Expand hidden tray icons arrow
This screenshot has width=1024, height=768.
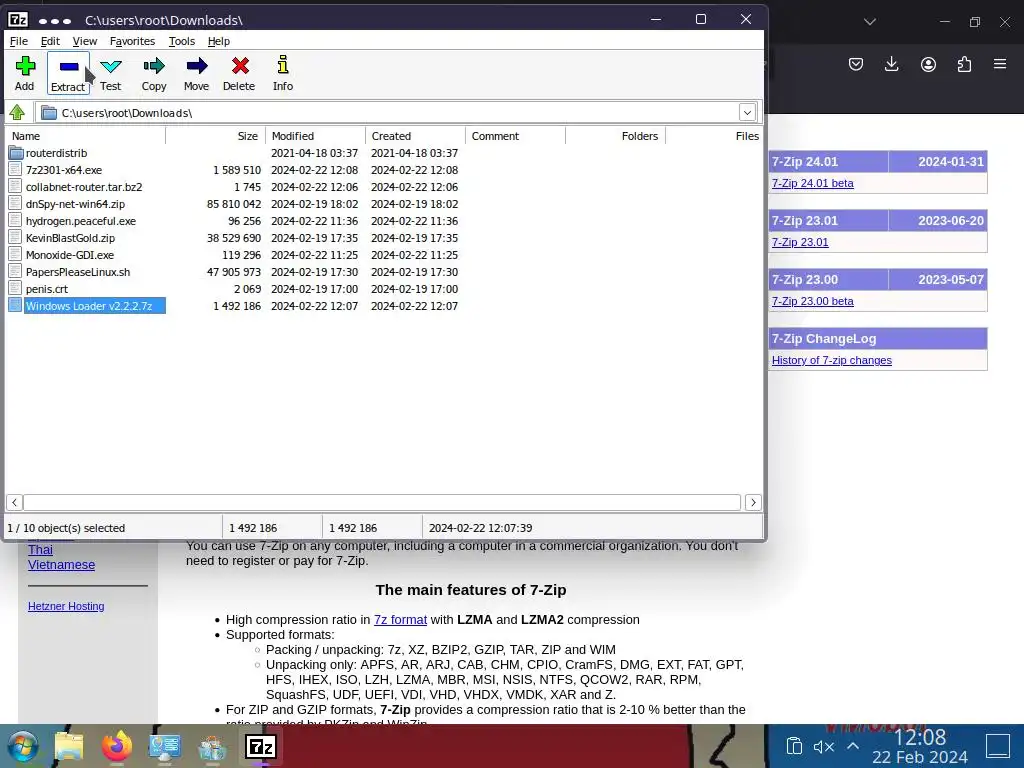pos(853,746)
